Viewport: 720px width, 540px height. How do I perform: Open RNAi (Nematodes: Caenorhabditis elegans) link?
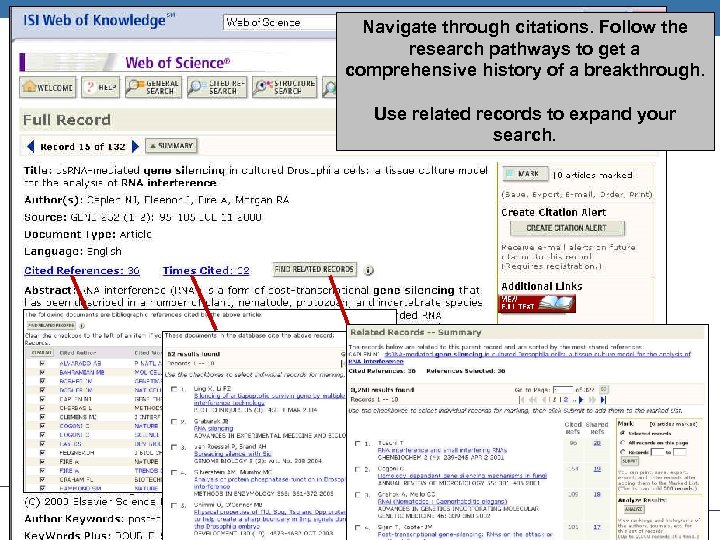pos(442,501)
